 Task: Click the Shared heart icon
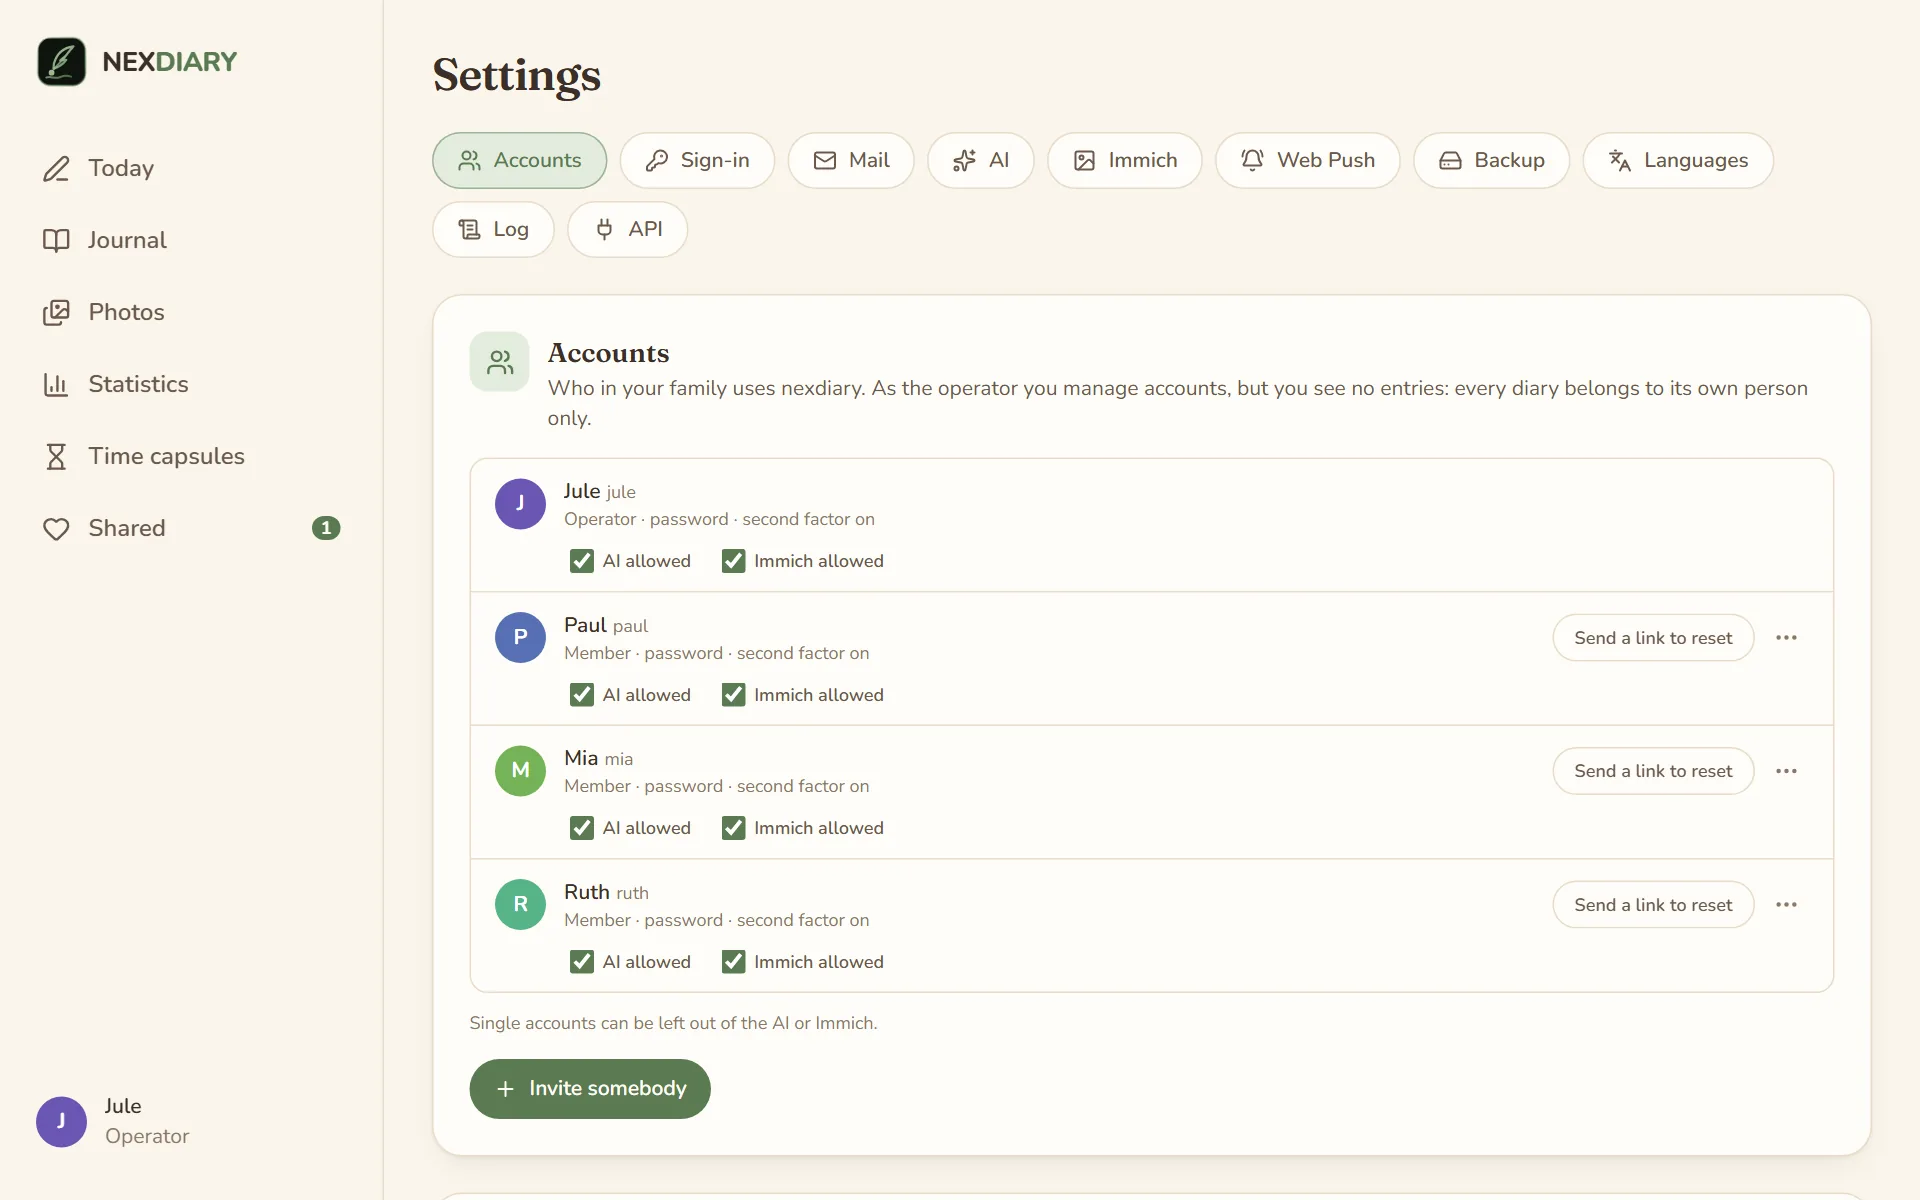[x=56, y=528]
